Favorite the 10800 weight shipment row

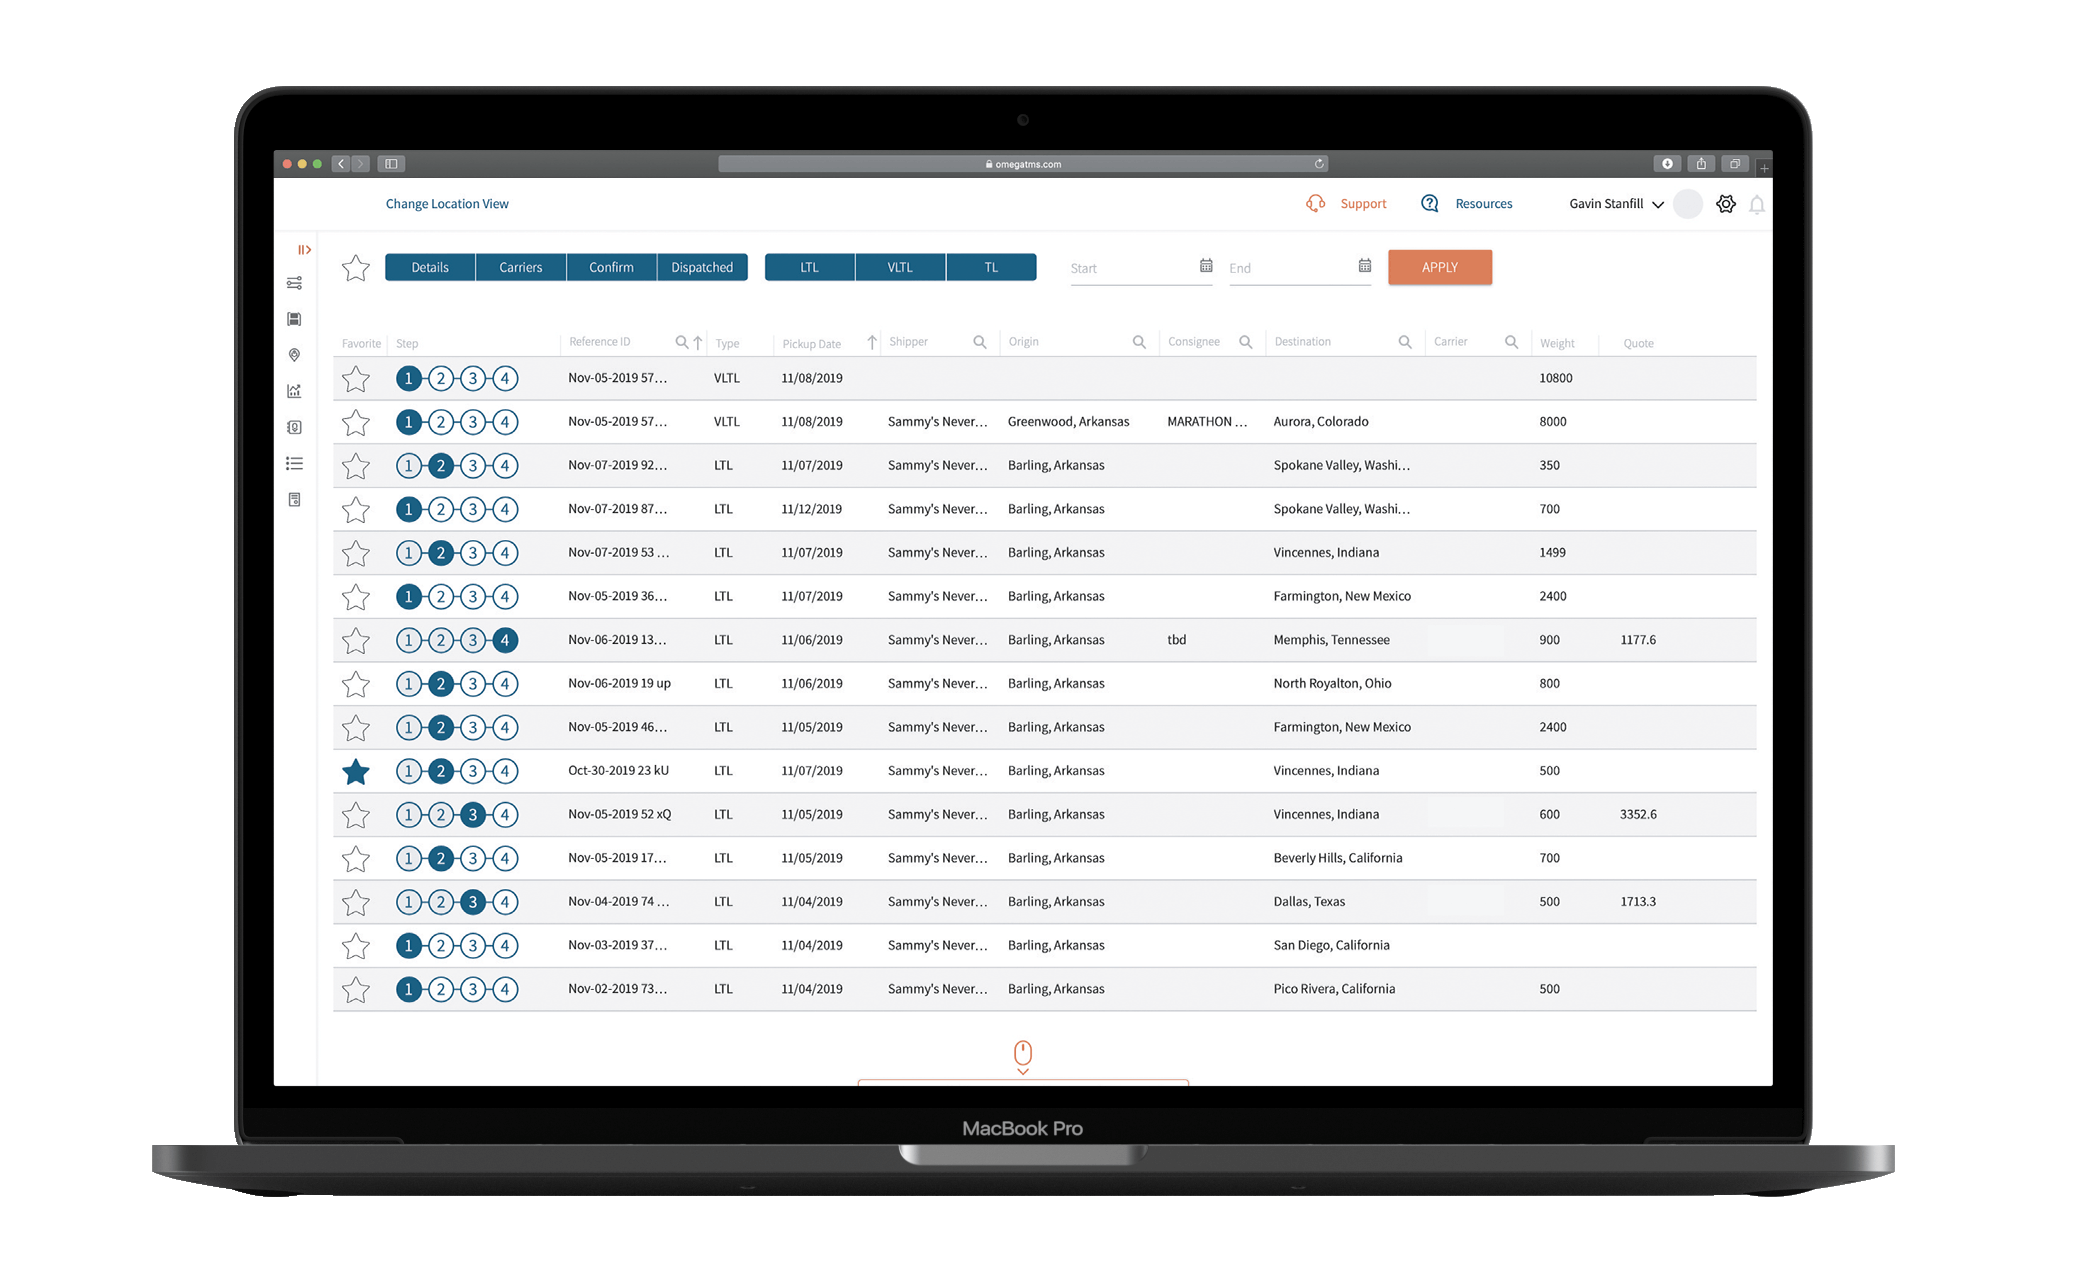(x=356, y=379)
